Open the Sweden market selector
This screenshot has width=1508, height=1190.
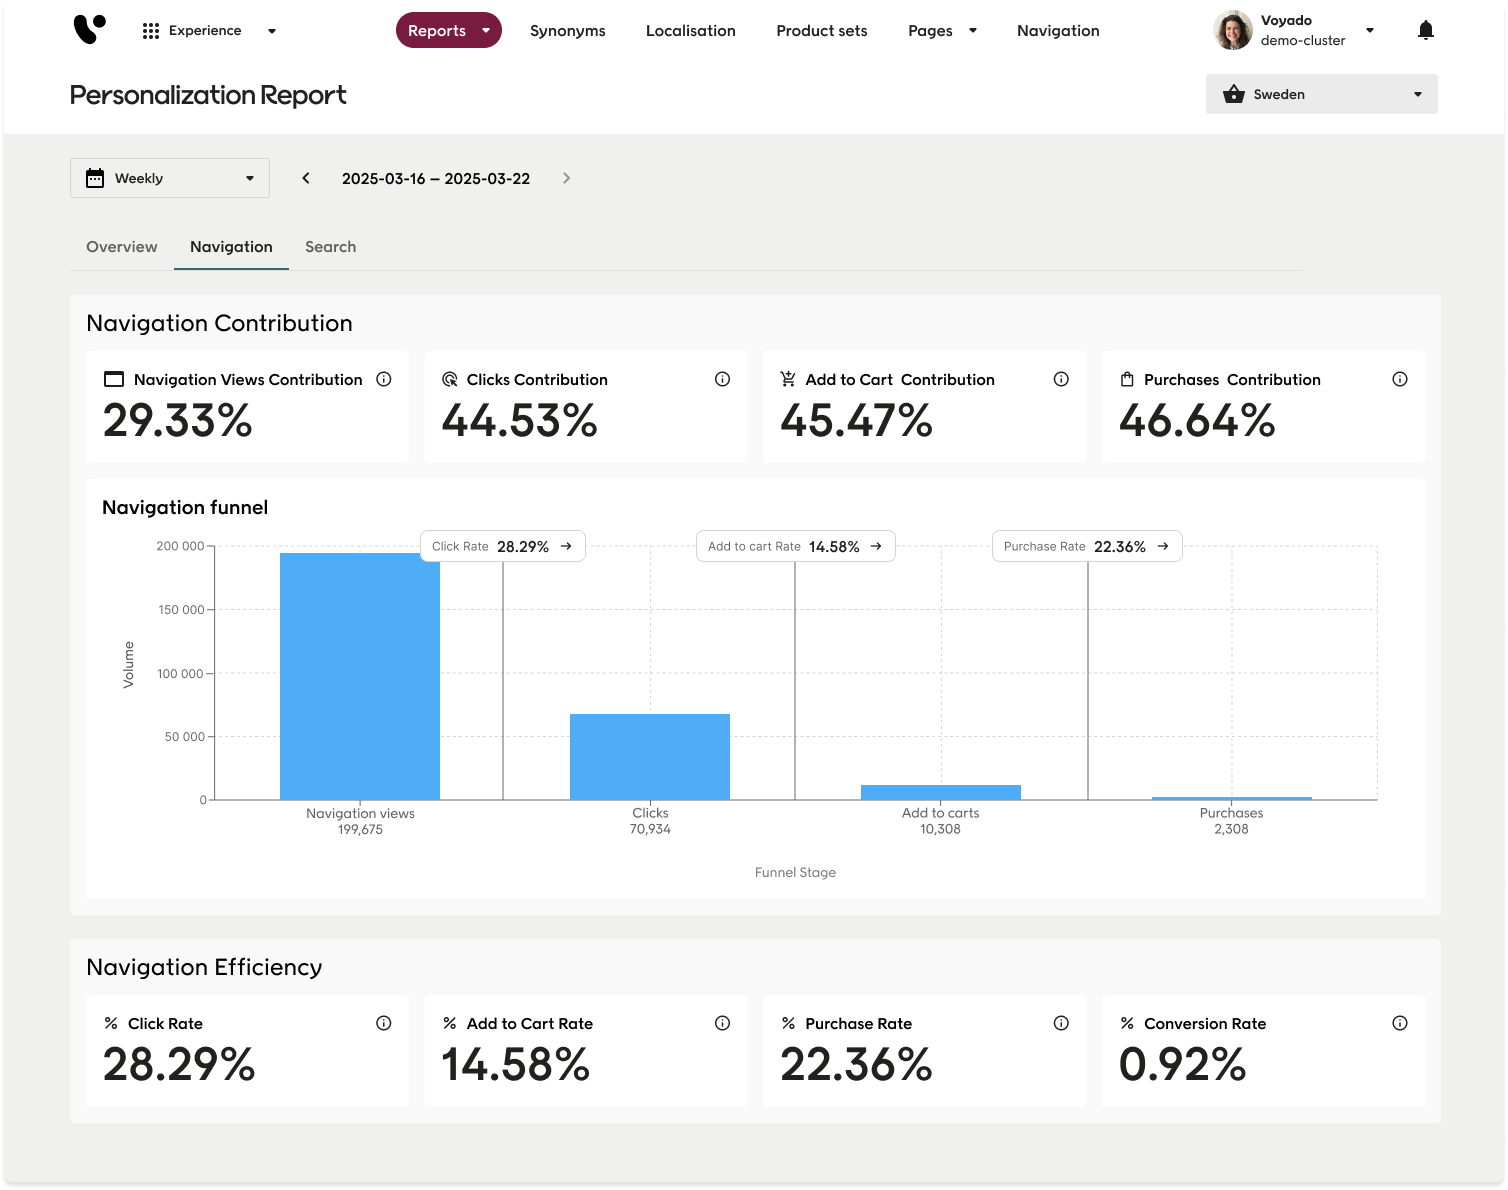1321,94
